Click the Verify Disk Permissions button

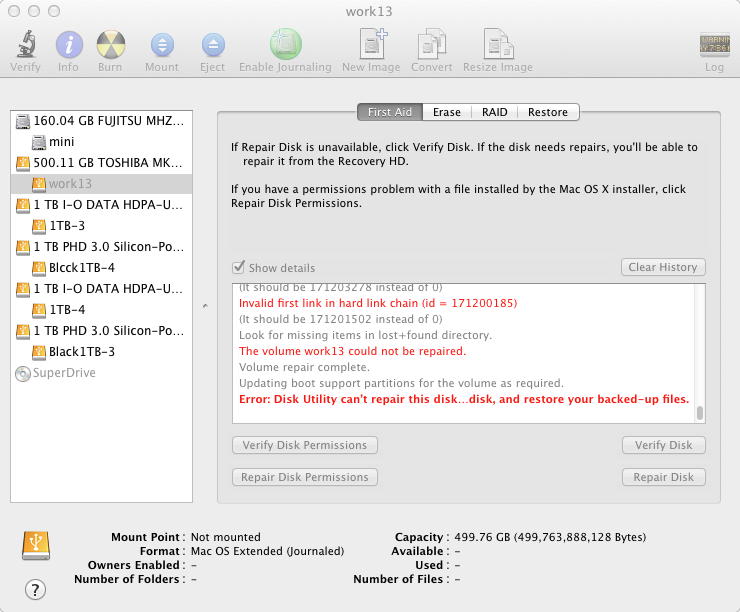click(x=305, y=445)
